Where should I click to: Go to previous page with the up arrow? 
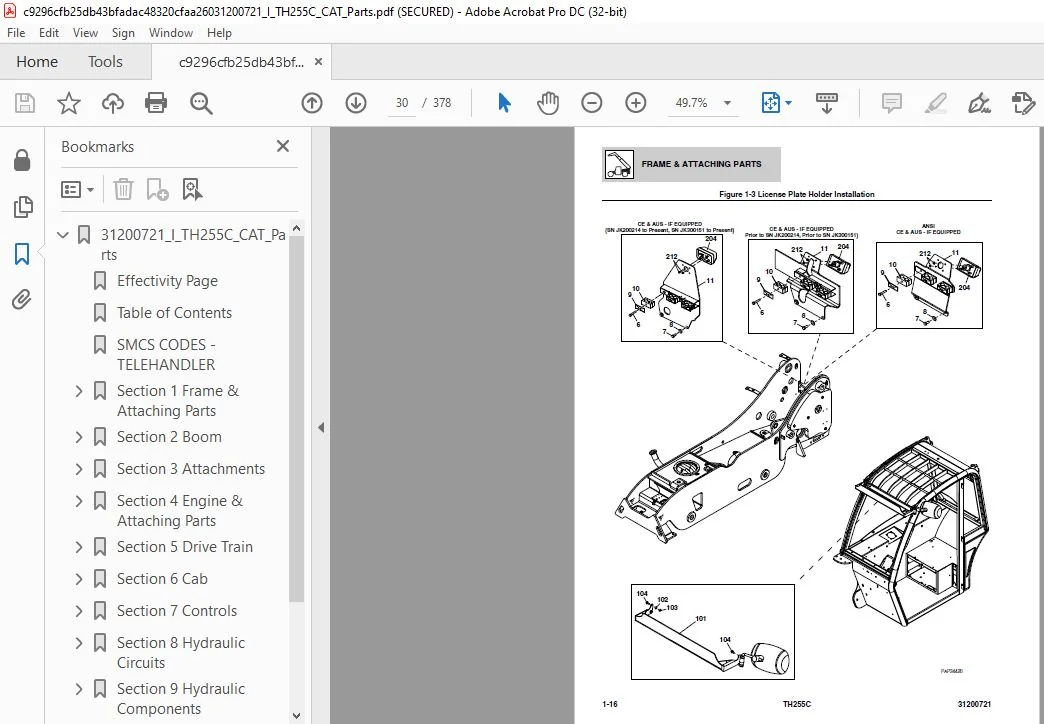click(x=312, y=103)
